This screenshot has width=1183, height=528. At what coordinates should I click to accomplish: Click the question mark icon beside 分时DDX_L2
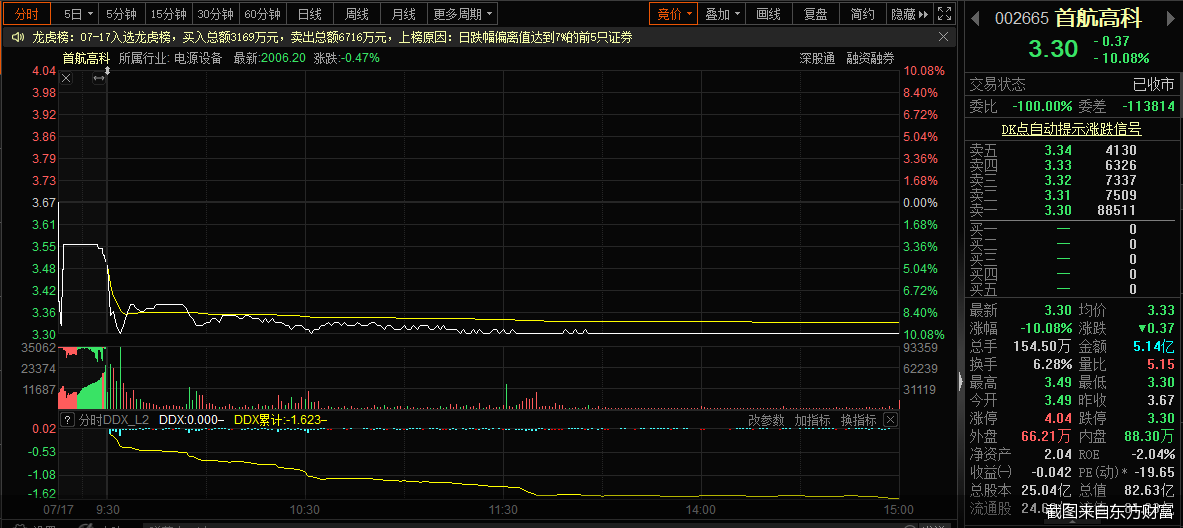coord(68,420)
